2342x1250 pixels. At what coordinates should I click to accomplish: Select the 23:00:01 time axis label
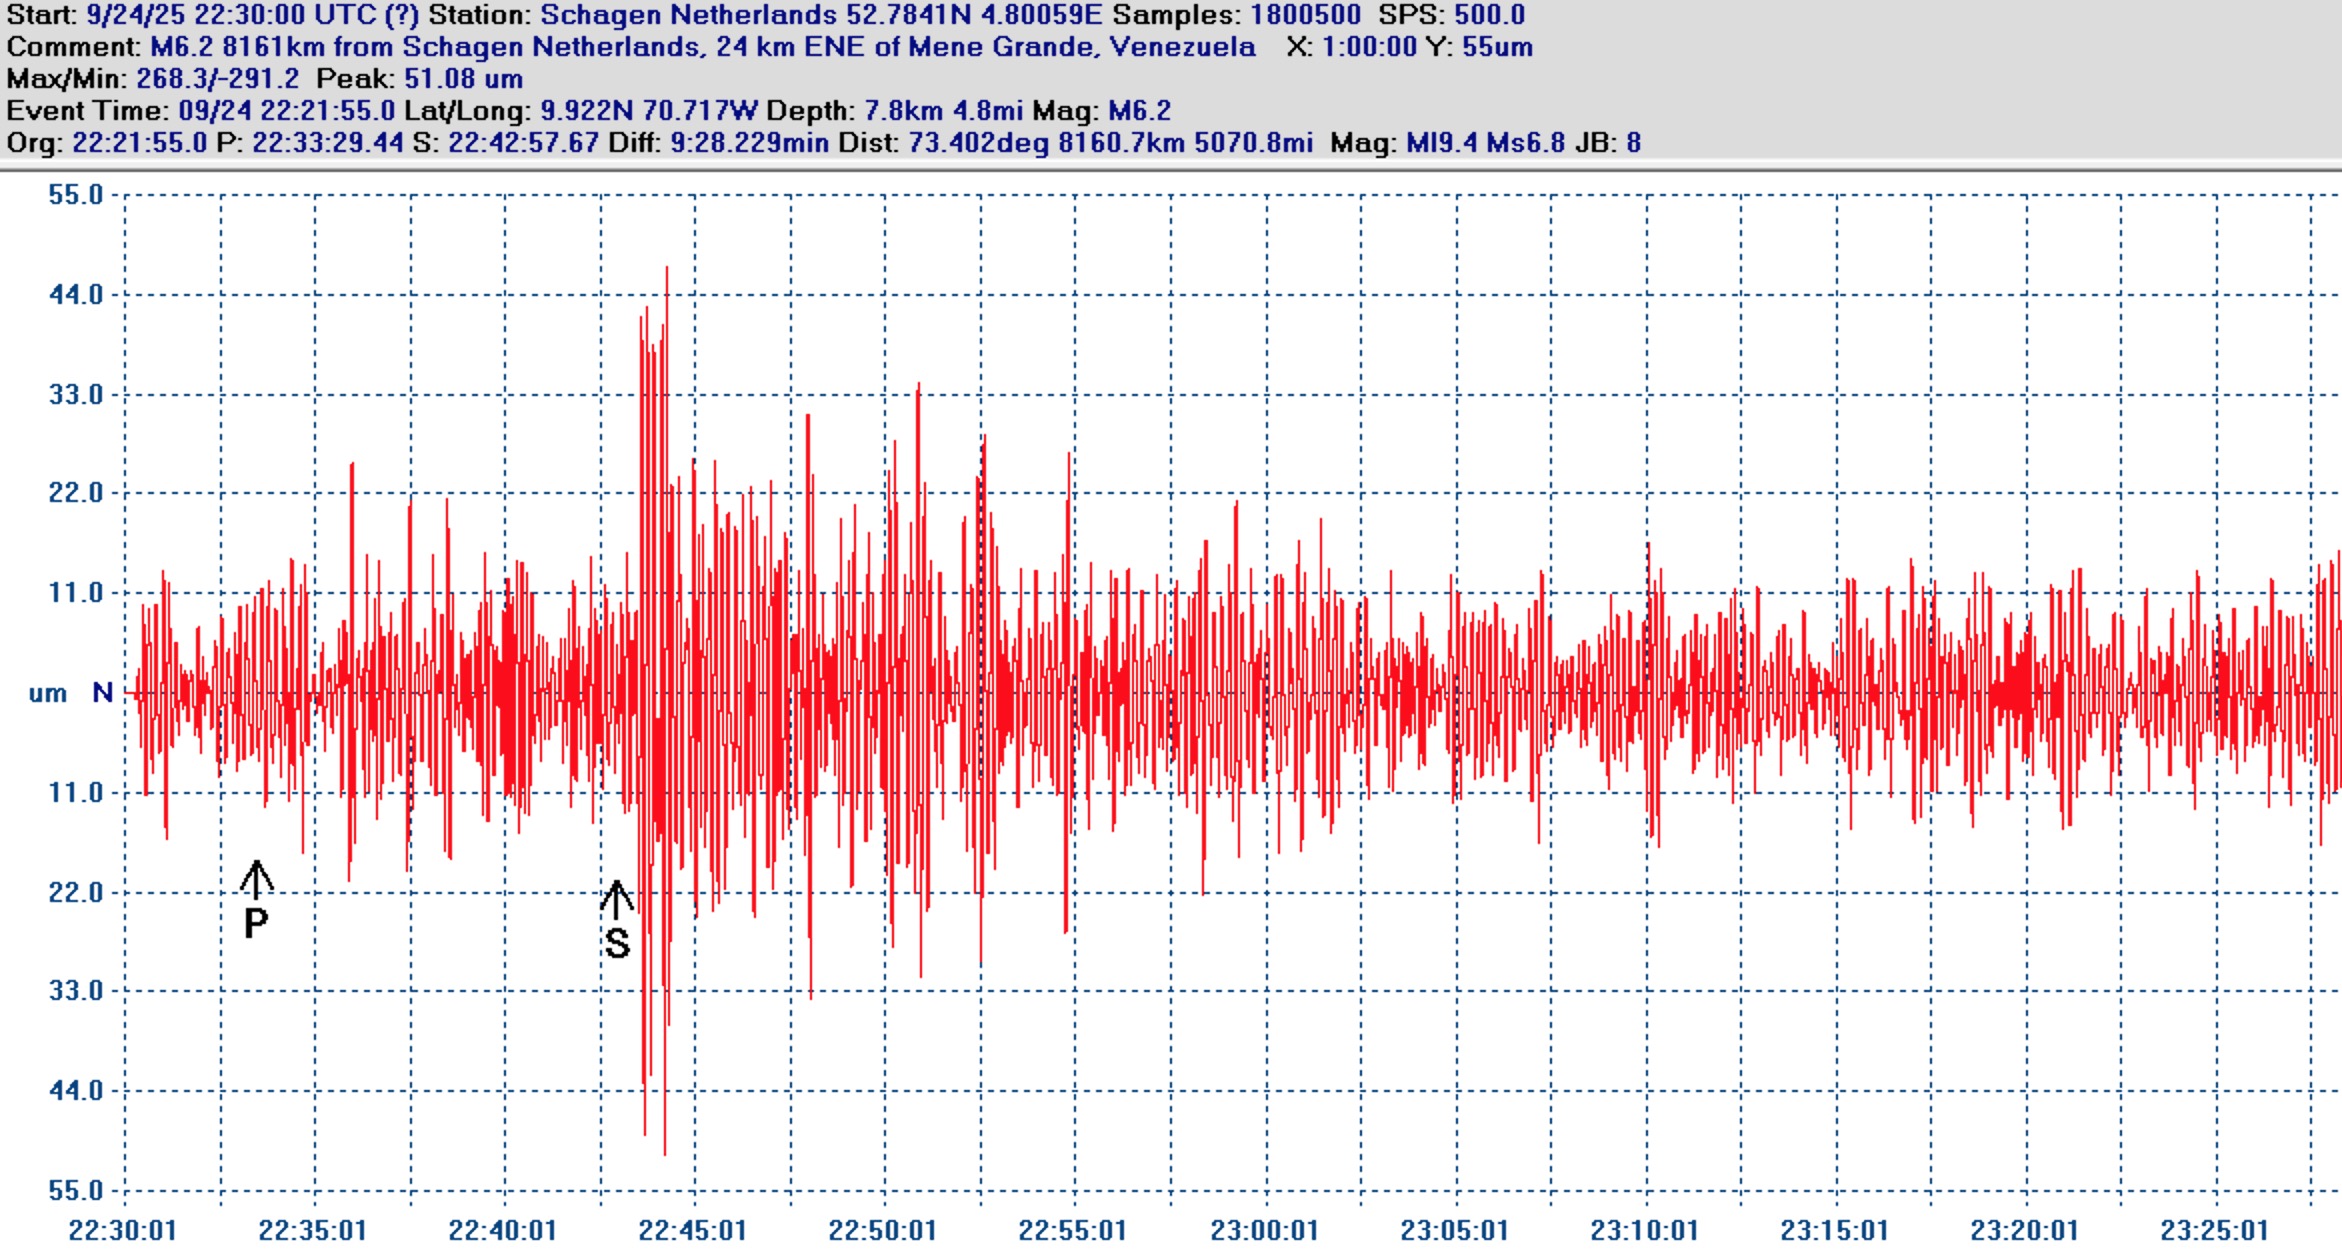coord(1264,1230)
